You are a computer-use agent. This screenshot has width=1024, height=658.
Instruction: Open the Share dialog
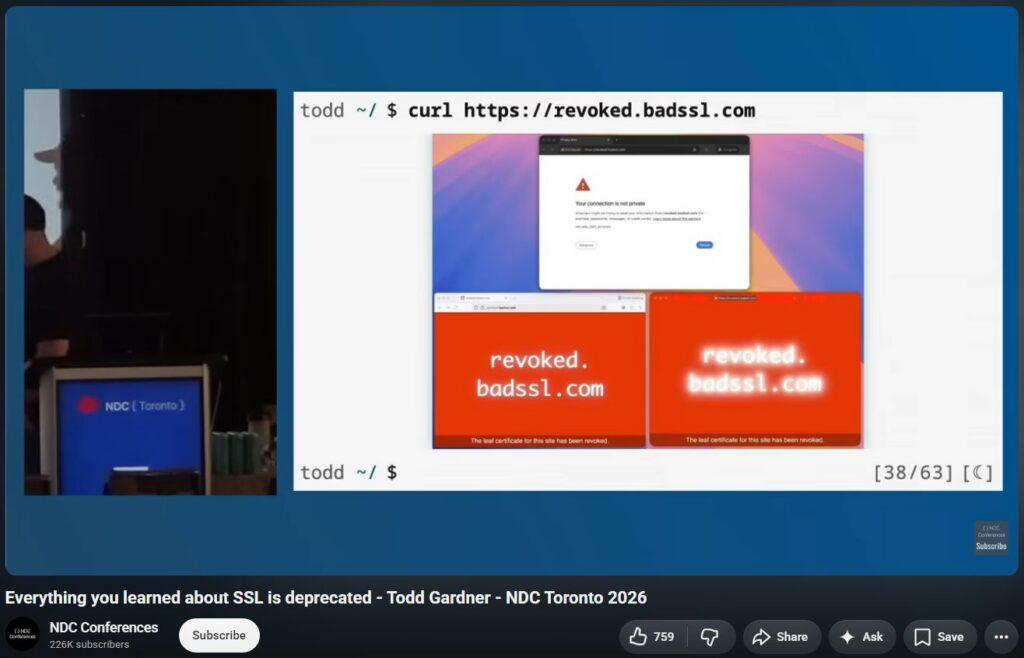click(782, 636)
